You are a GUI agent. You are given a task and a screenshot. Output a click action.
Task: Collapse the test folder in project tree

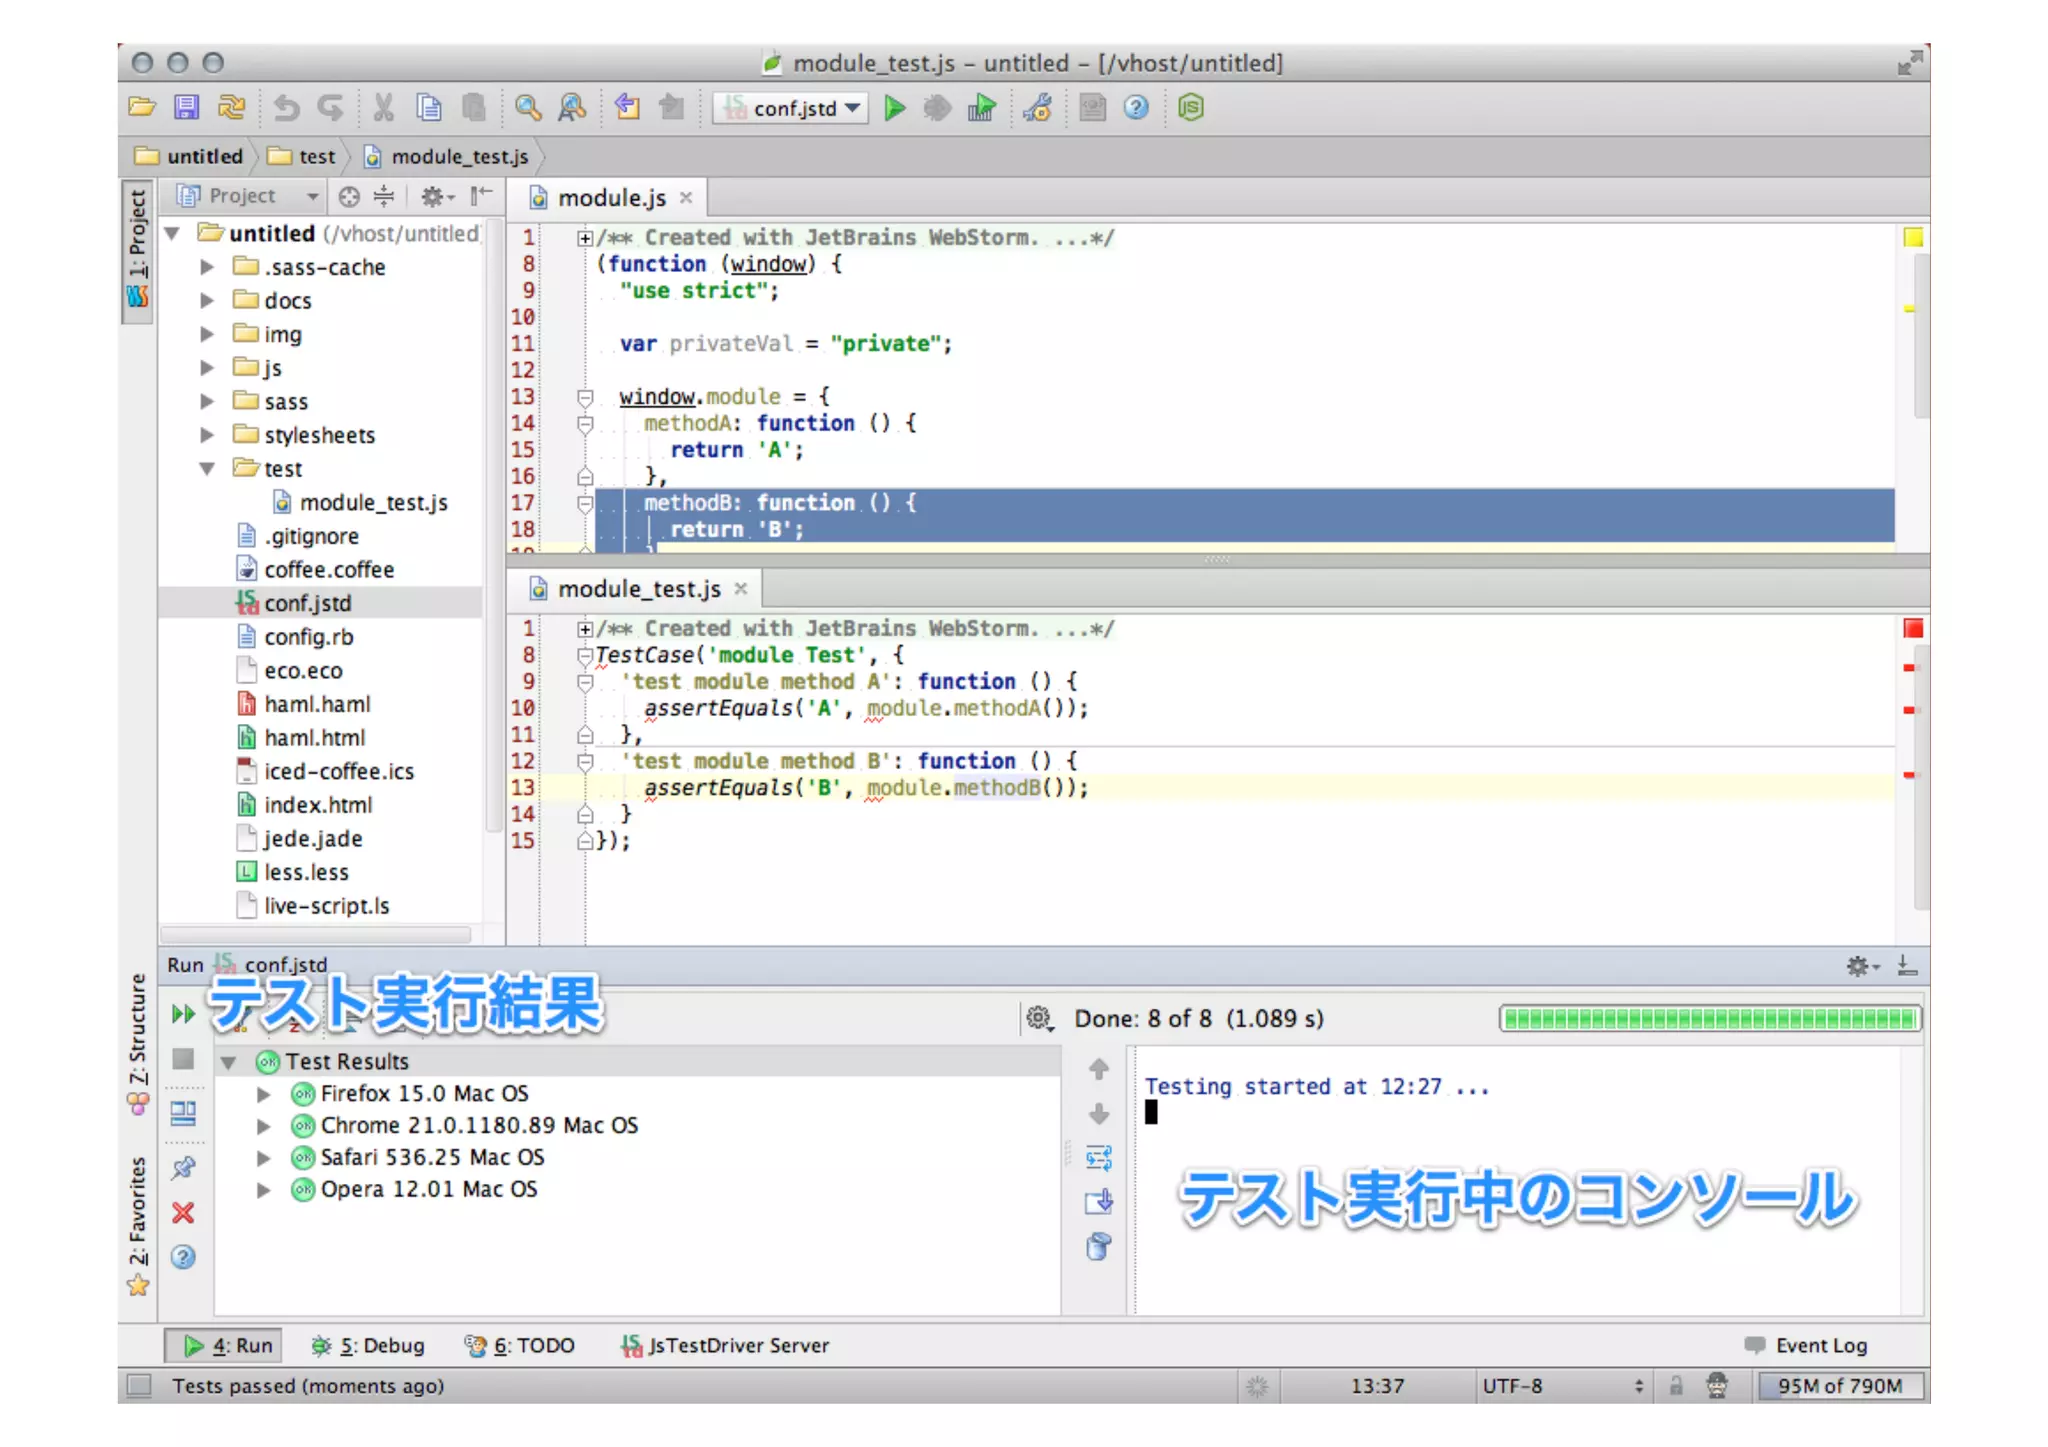207,469
